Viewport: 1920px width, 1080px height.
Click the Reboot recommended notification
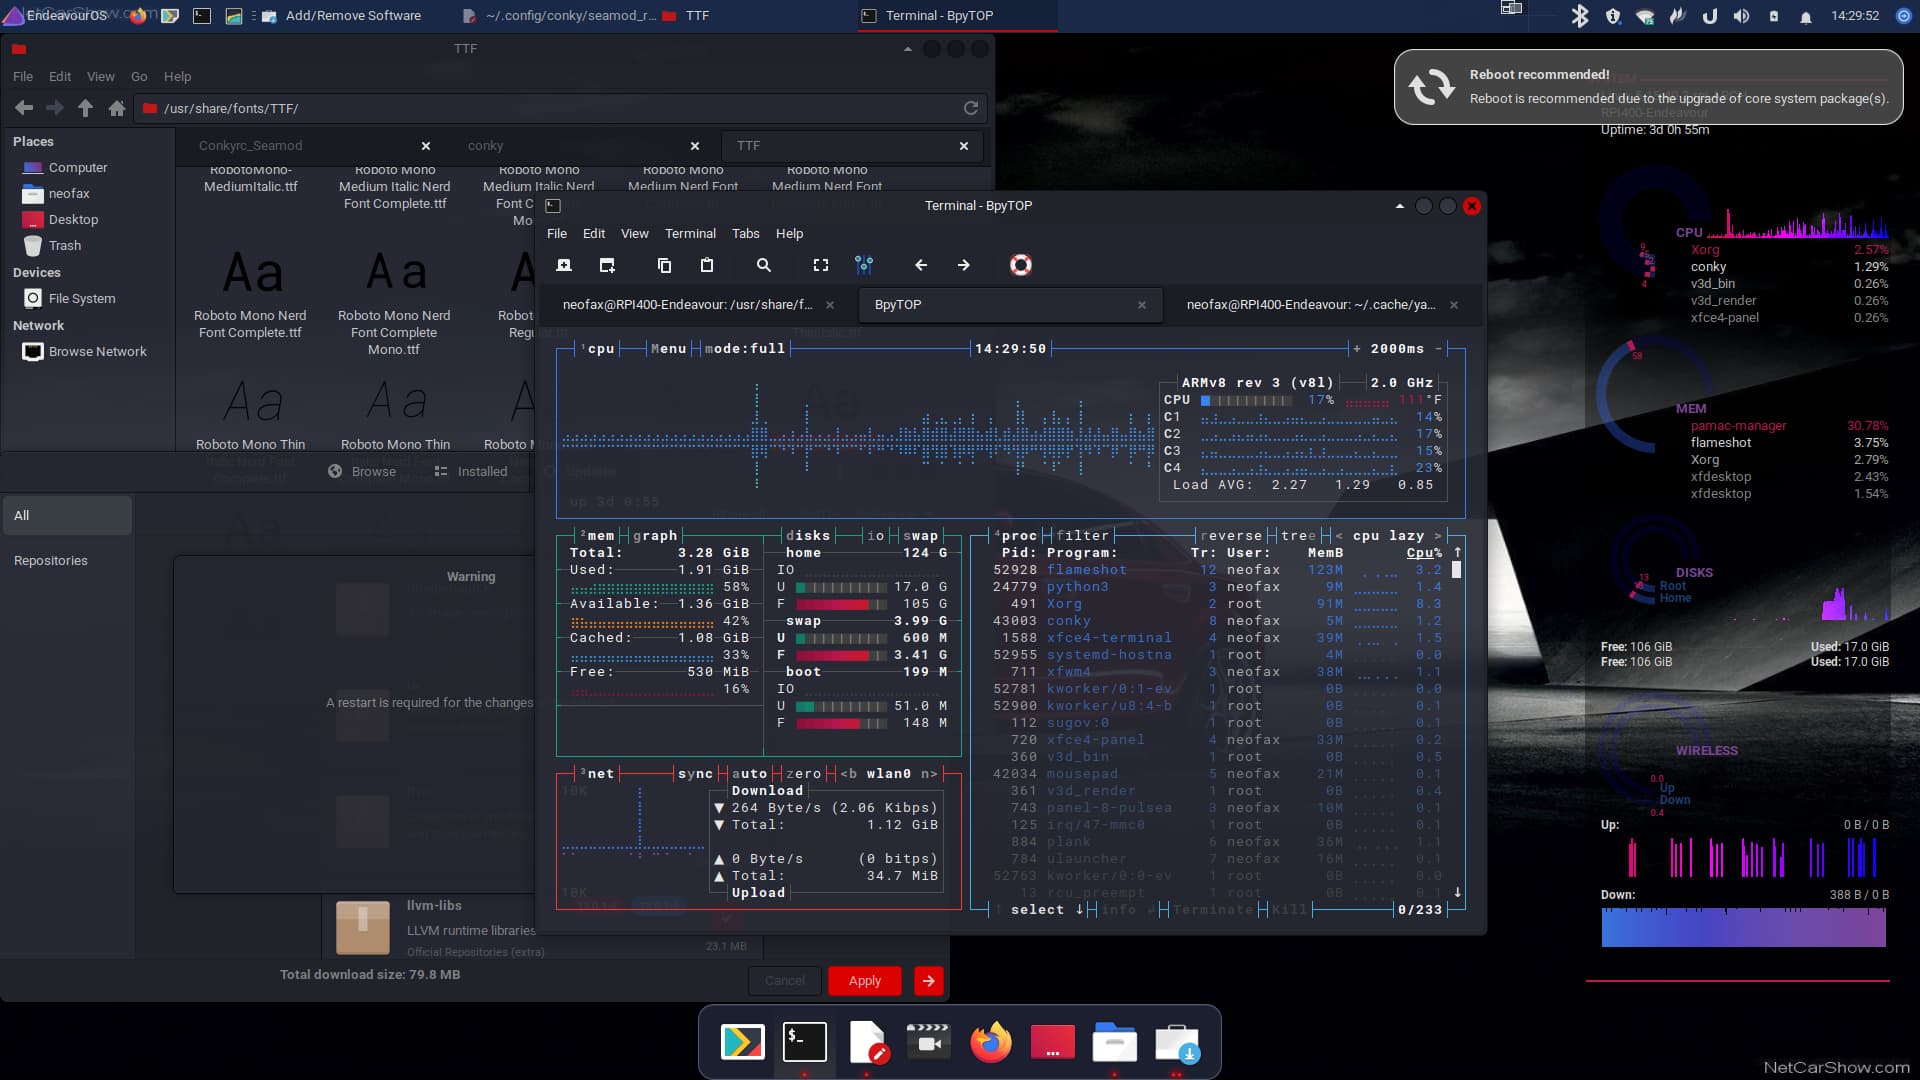click(1648, 87)
